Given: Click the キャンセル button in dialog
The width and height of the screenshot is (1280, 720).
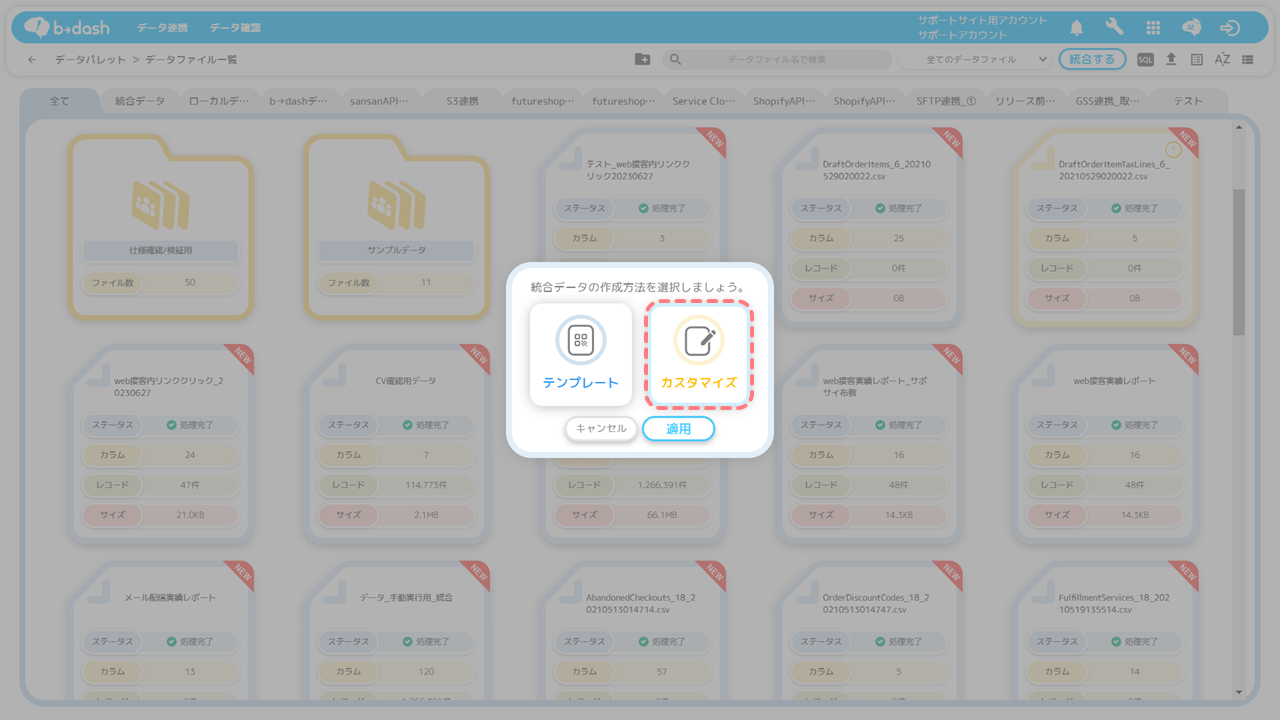Looking at the screenshot, I should click(x=601, y=428).
